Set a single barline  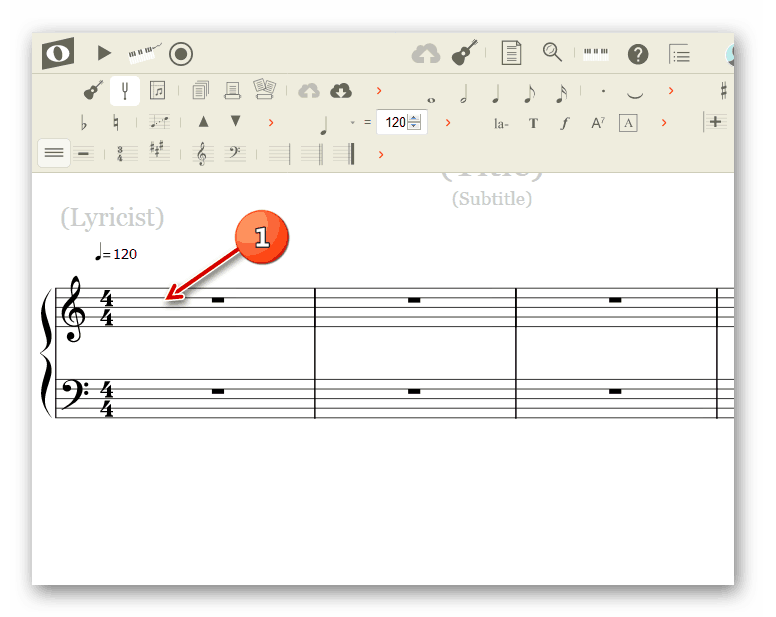[x=280, y=154]
